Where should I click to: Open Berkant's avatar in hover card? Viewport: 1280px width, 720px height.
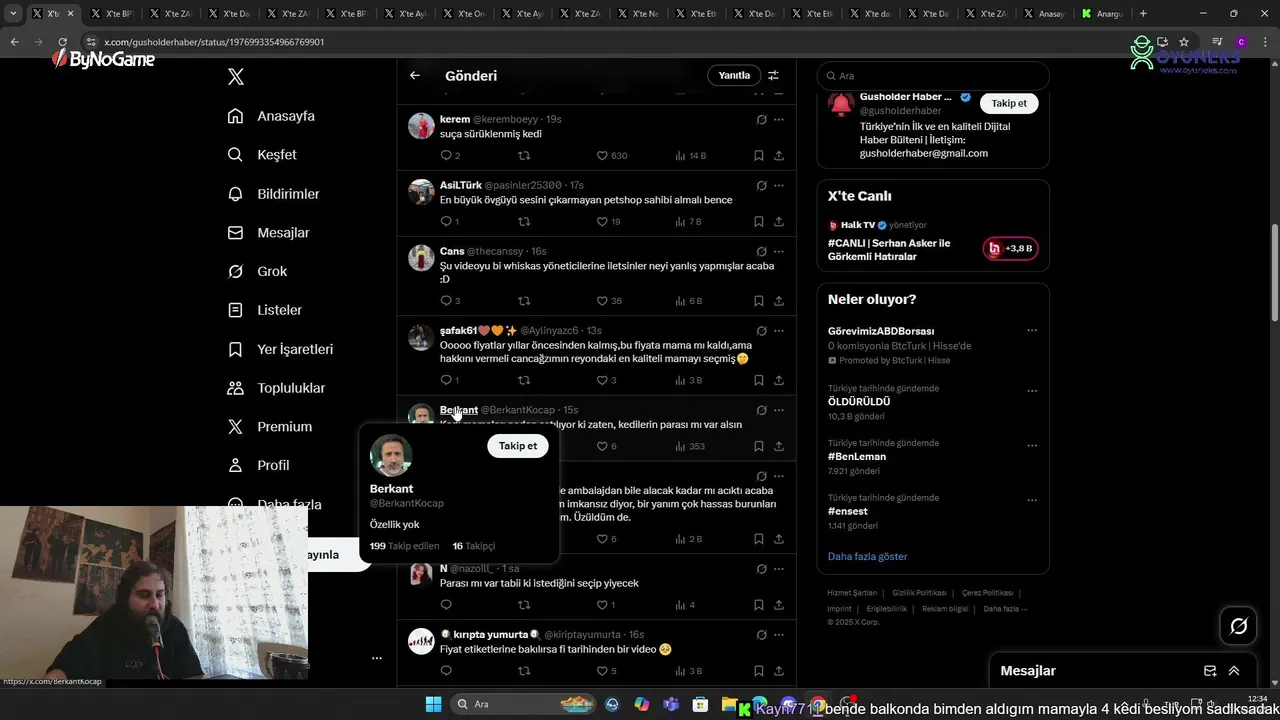391,456
